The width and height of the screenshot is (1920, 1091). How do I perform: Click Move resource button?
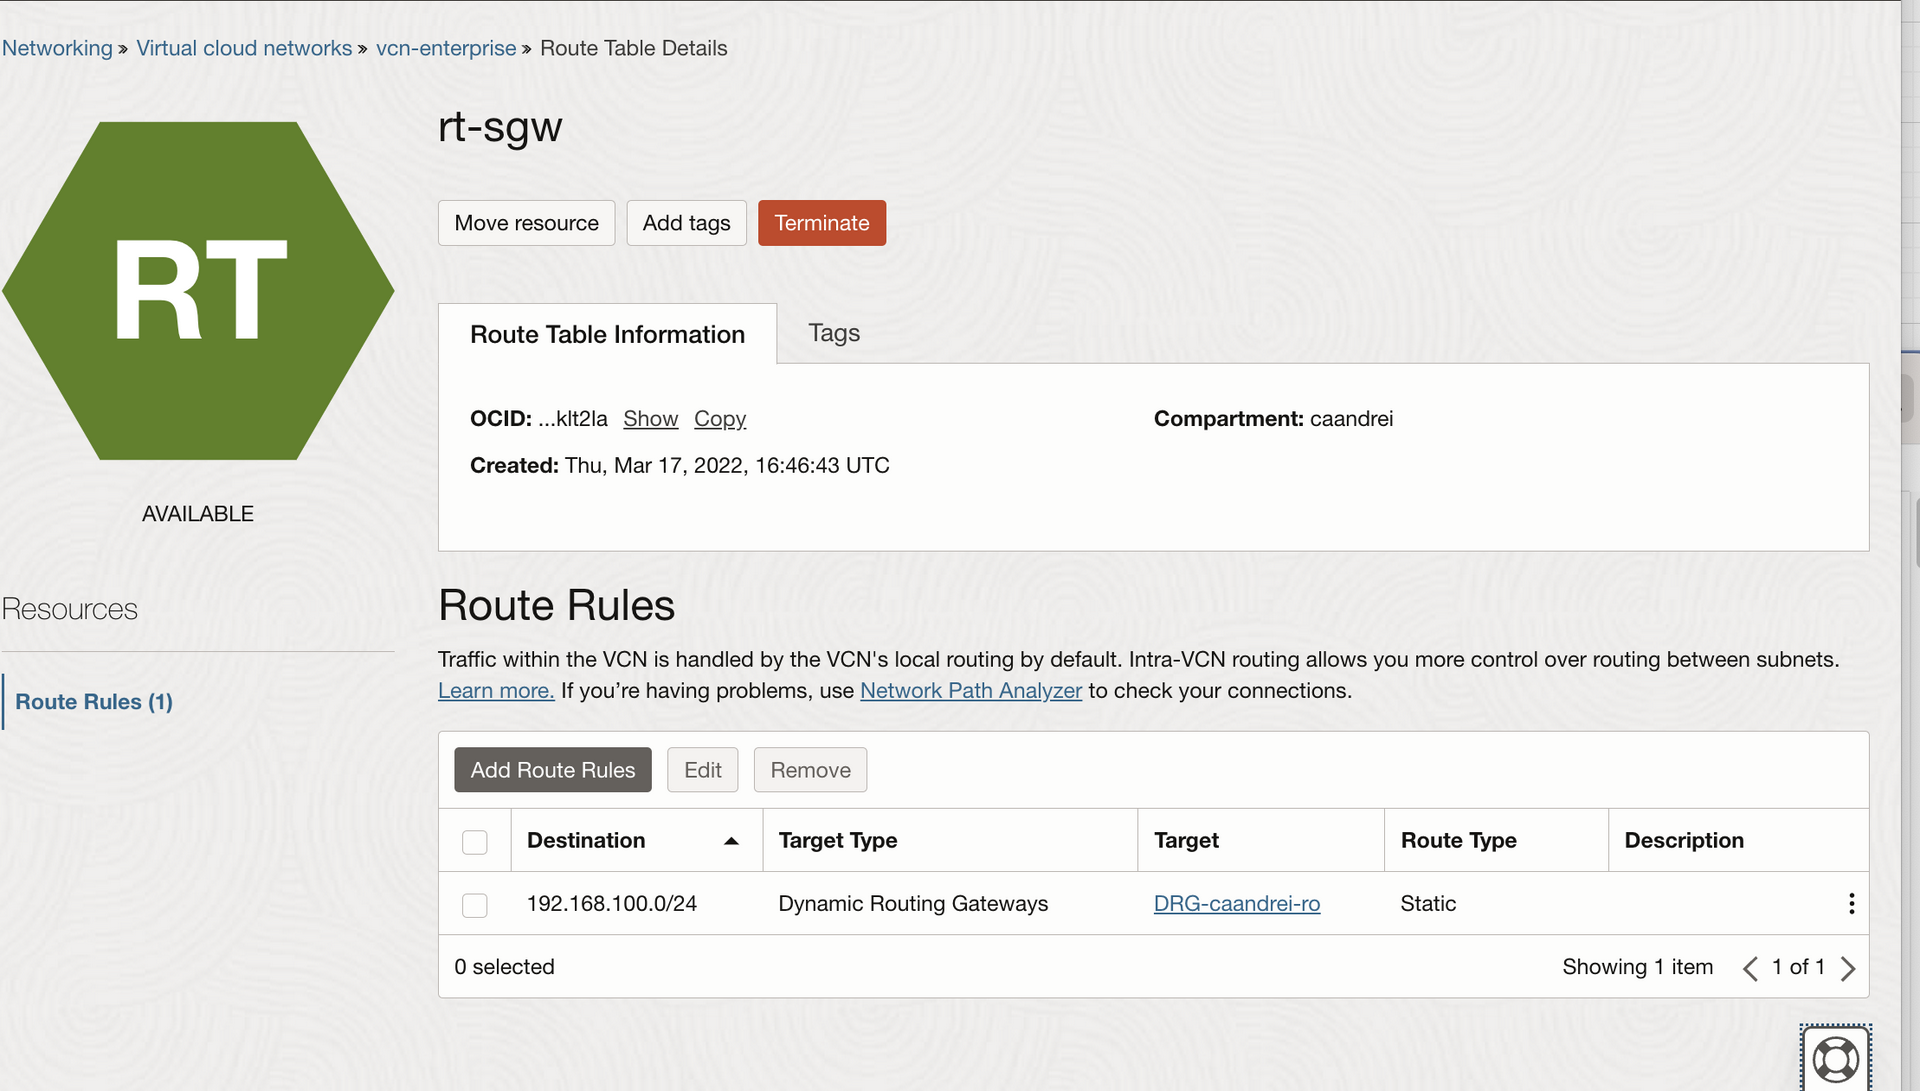[526, 223]
